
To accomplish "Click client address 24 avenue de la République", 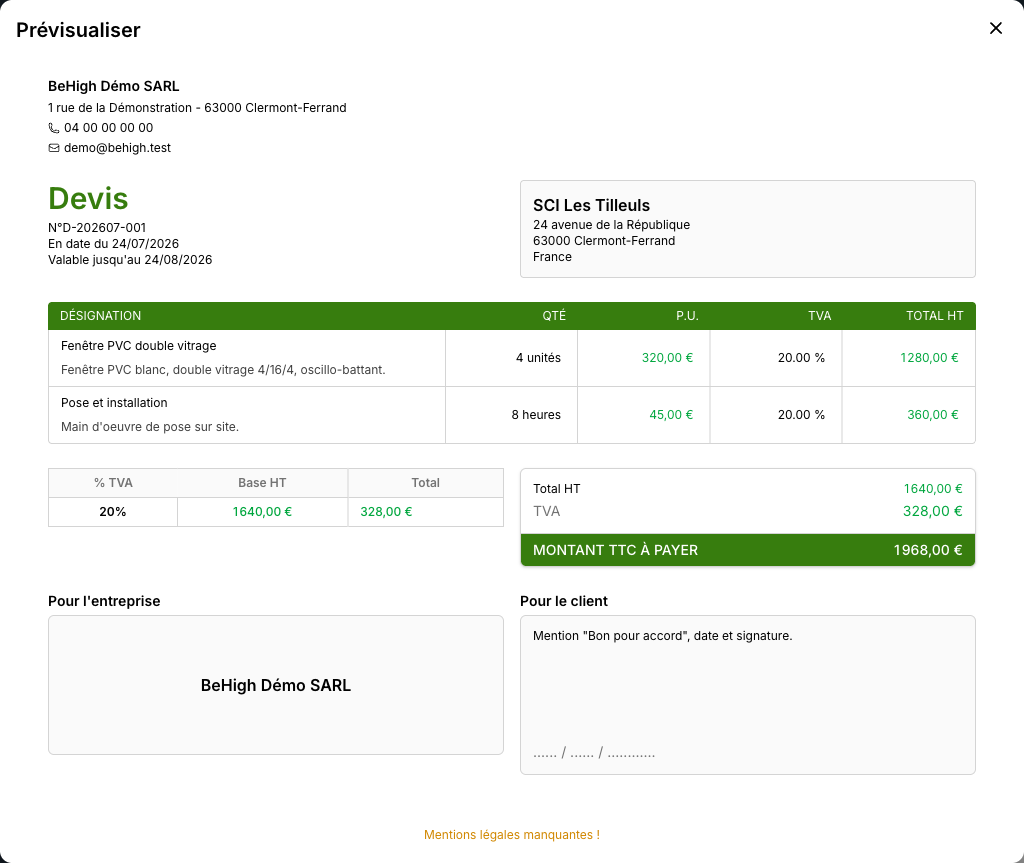I will tap(611, 225).
